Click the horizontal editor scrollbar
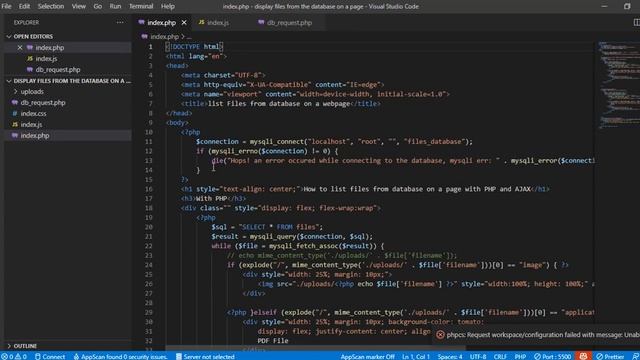 (x=315, y=349)
